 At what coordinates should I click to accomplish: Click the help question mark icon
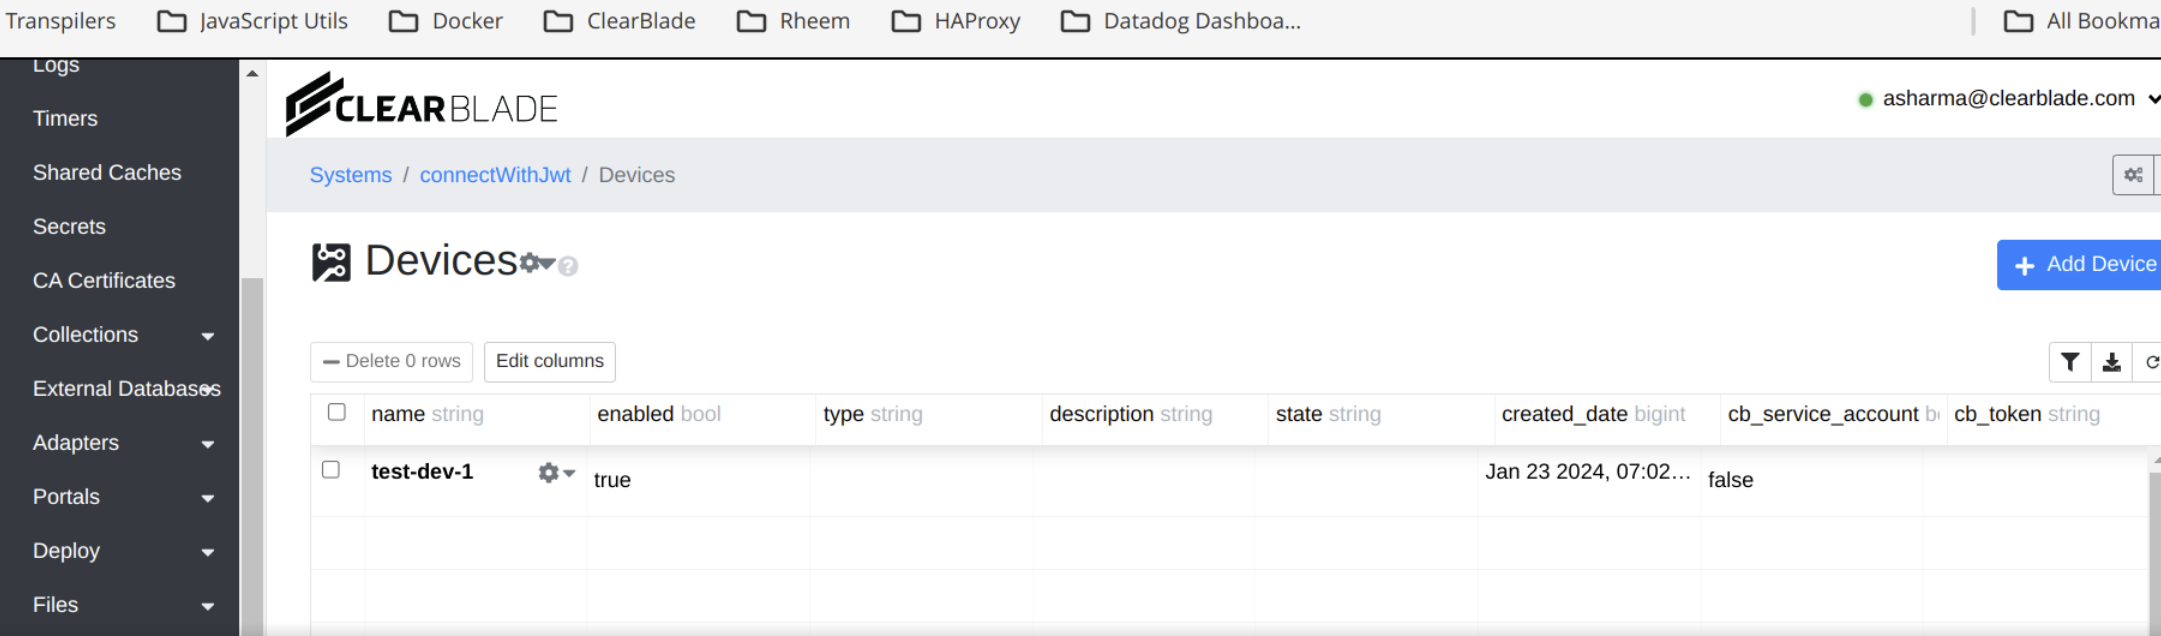(x=568, y=266)
